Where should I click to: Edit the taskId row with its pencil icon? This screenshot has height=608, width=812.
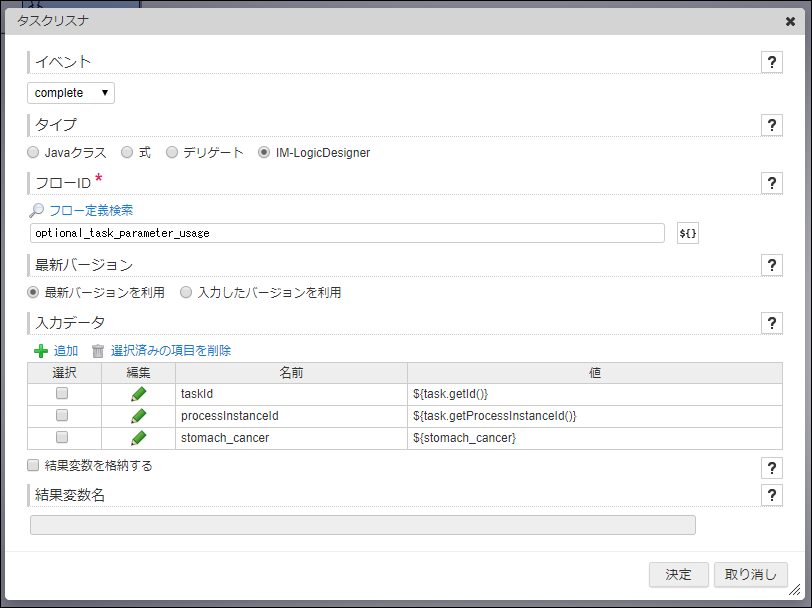139,393
